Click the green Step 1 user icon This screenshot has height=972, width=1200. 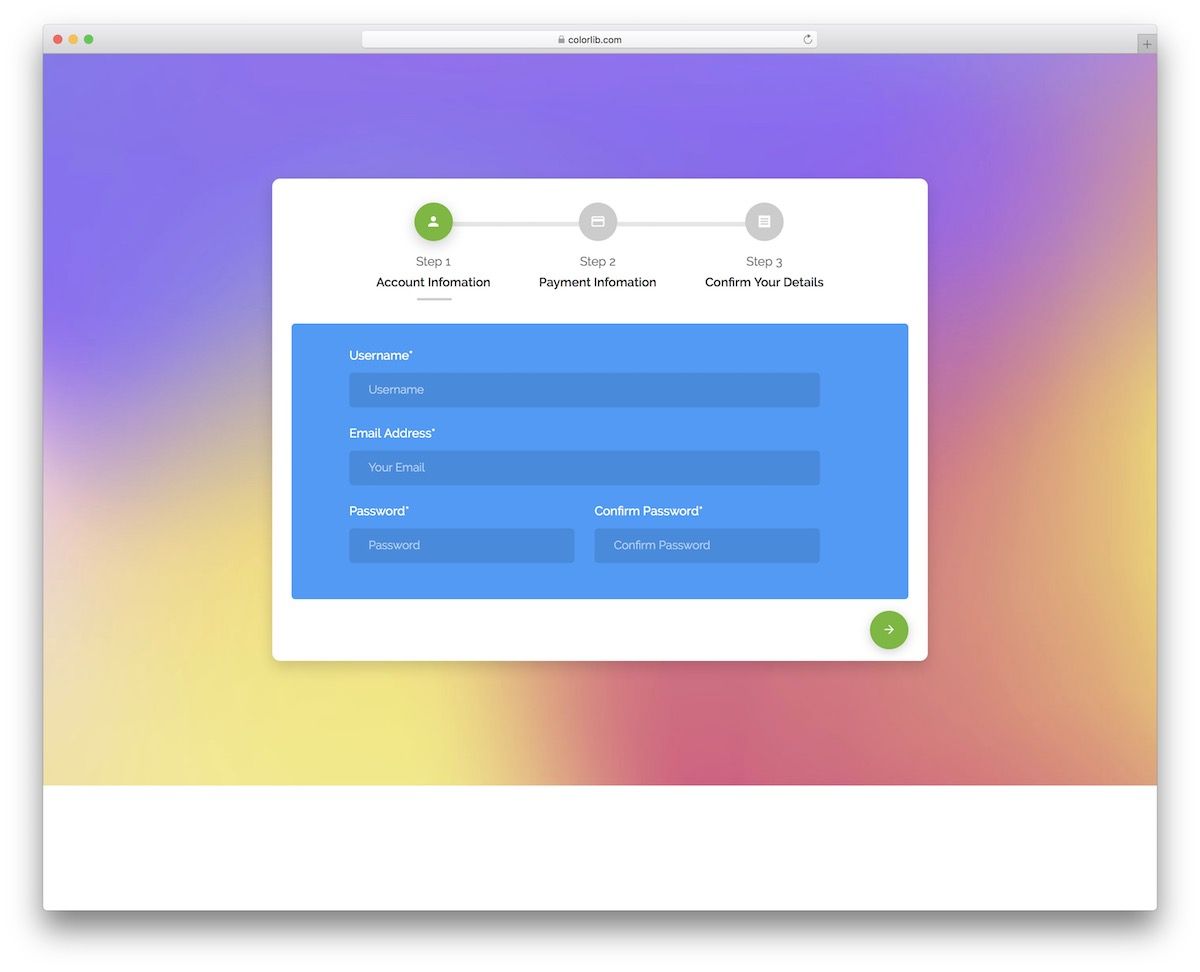433,222
